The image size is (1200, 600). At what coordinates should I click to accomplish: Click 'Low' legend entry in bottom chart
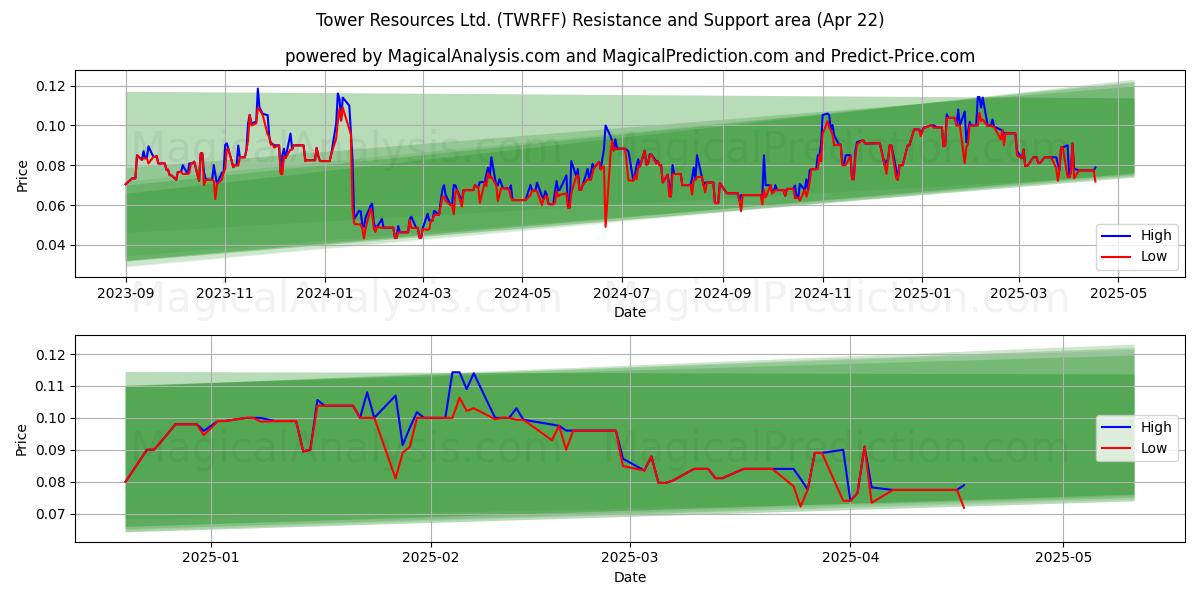[1155, 448]
